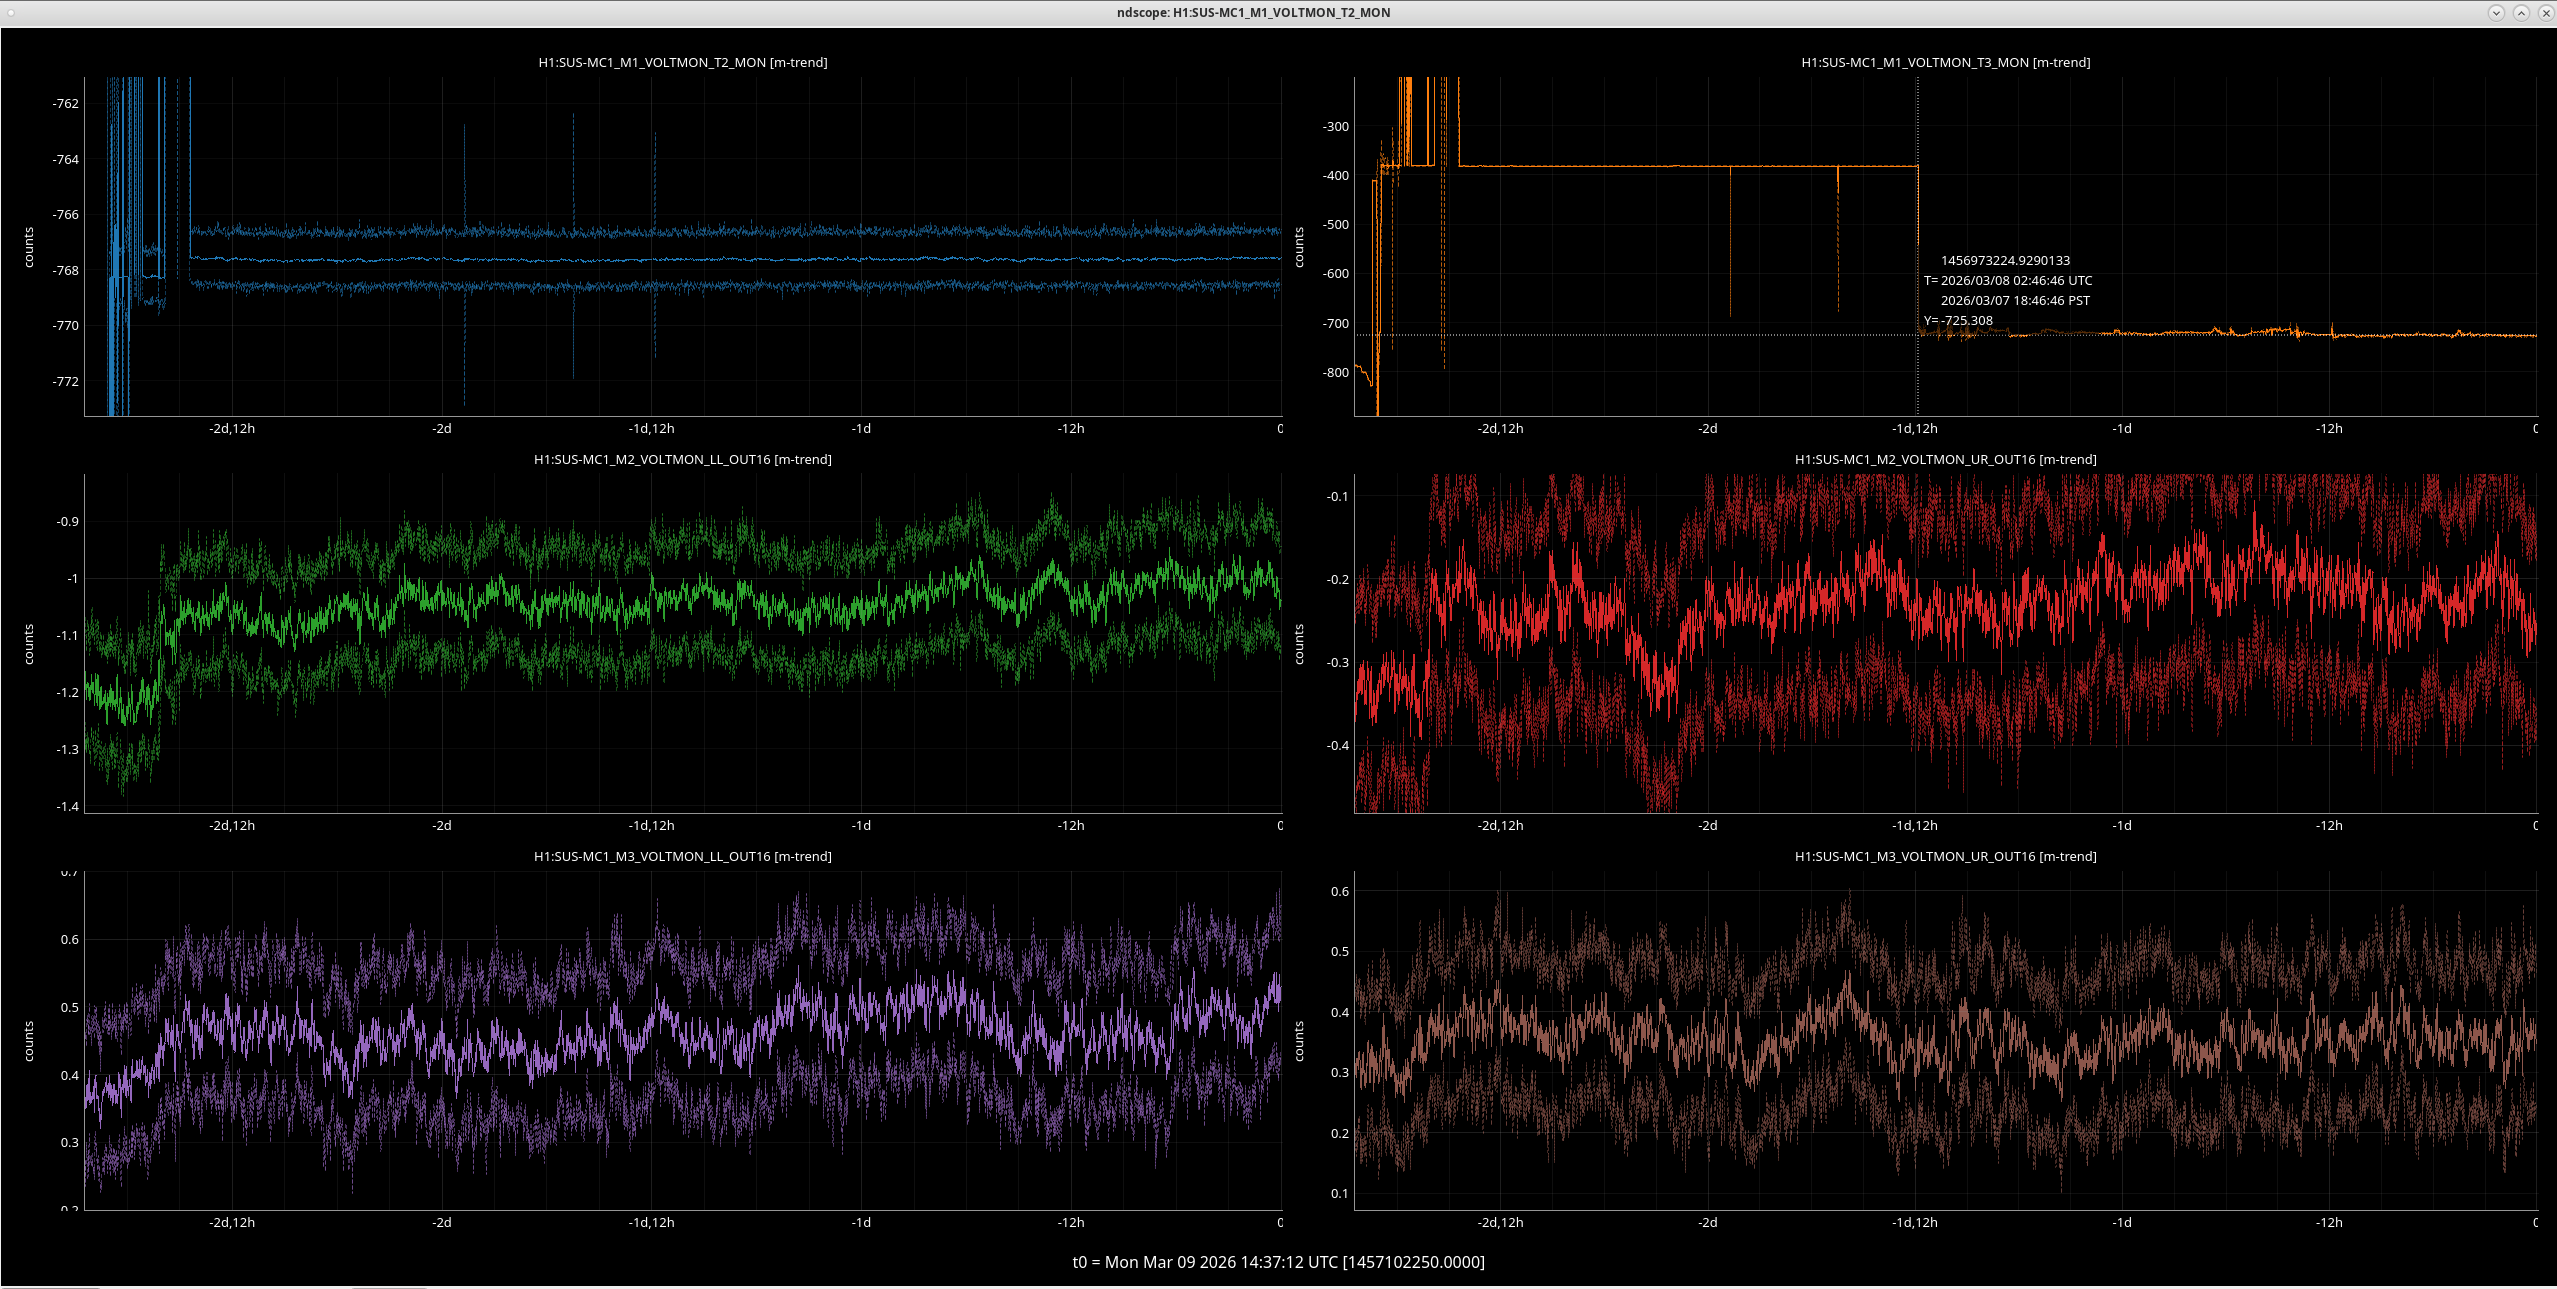The width and height of the screenshot is (2557, 1289).
Task: Click the t0 timestamp label at bottom
Action: point(1278,1262)
